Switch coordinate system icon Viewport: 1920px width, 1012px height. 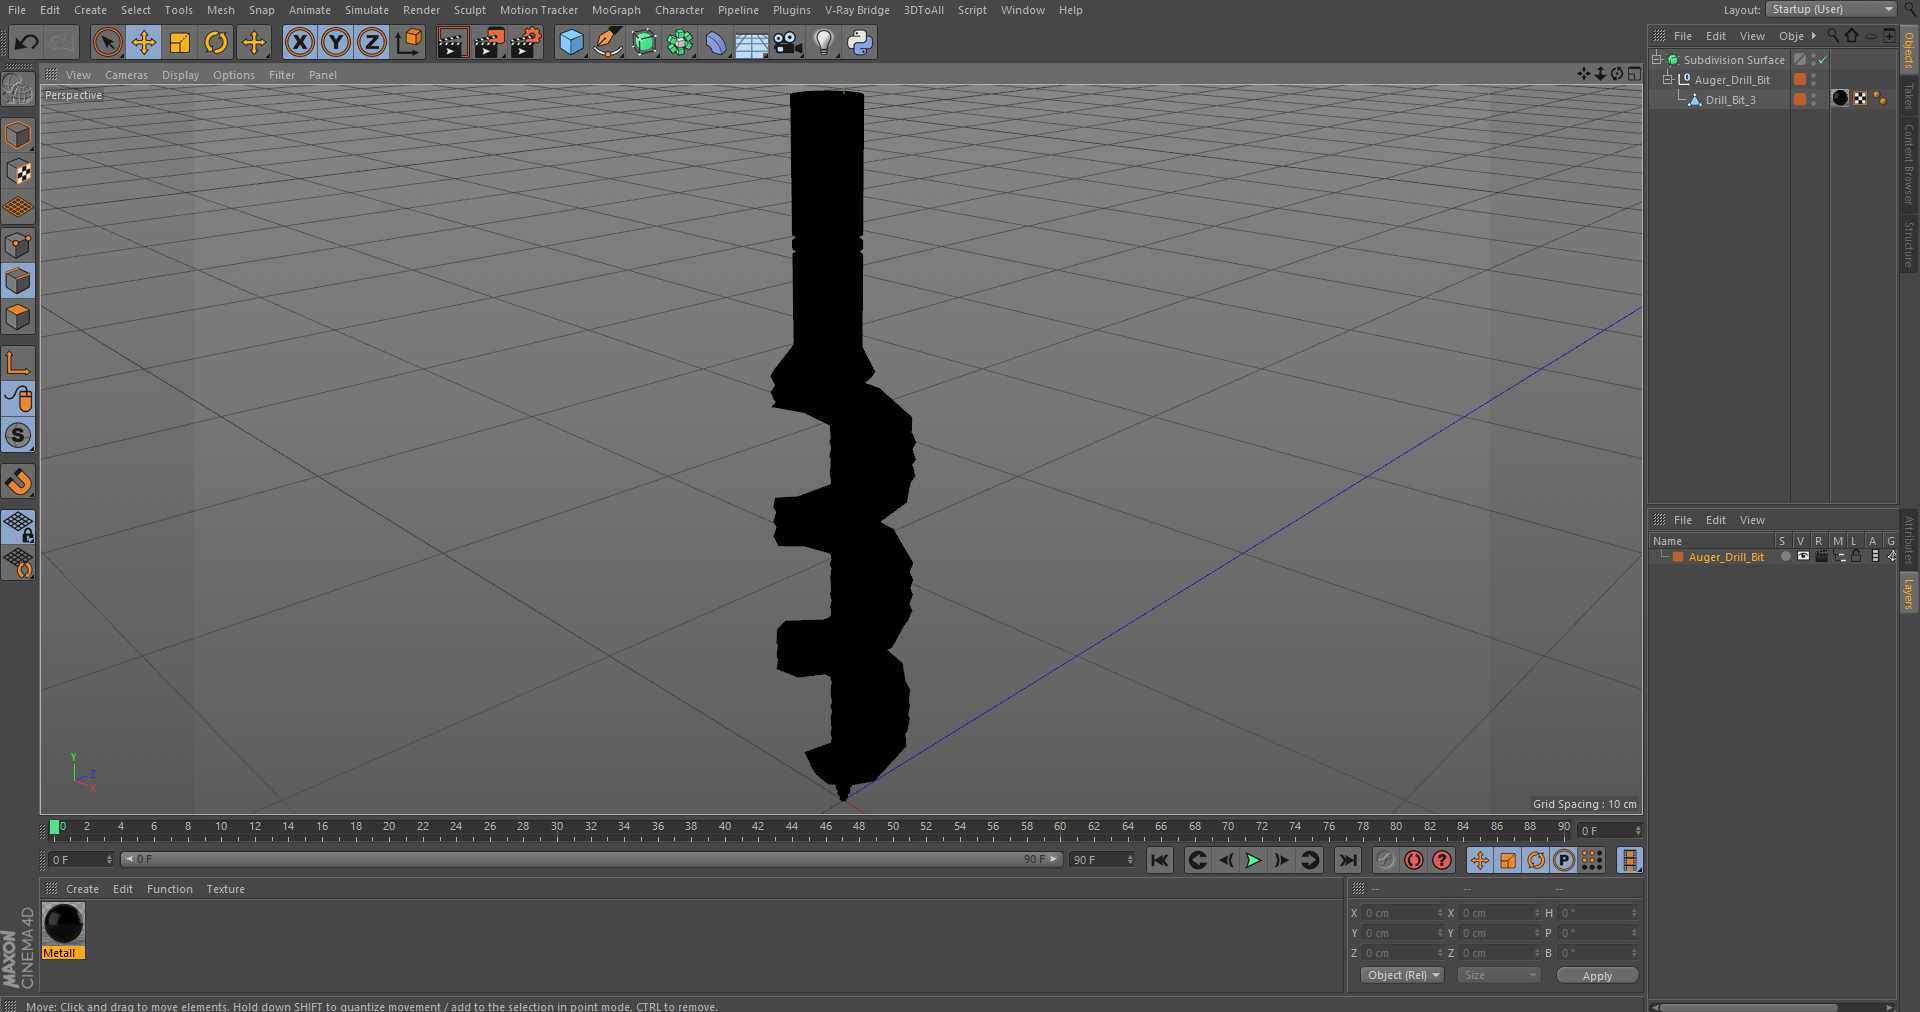(x=409, y=42)
